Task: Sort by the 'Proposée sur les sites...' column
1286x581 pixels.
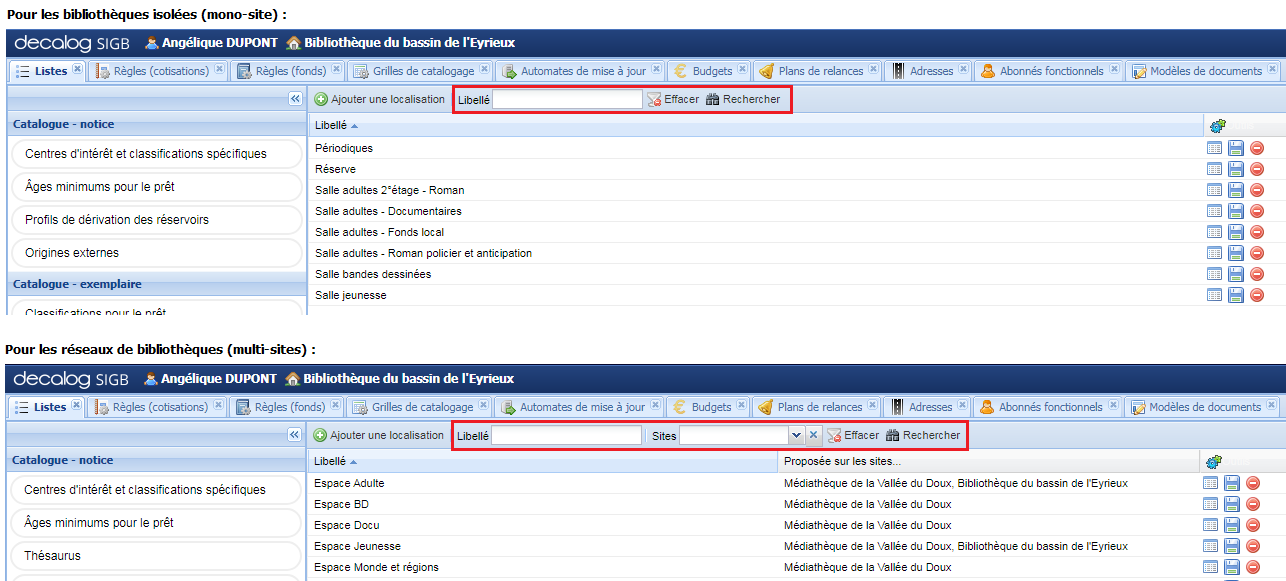Action: 842,461
